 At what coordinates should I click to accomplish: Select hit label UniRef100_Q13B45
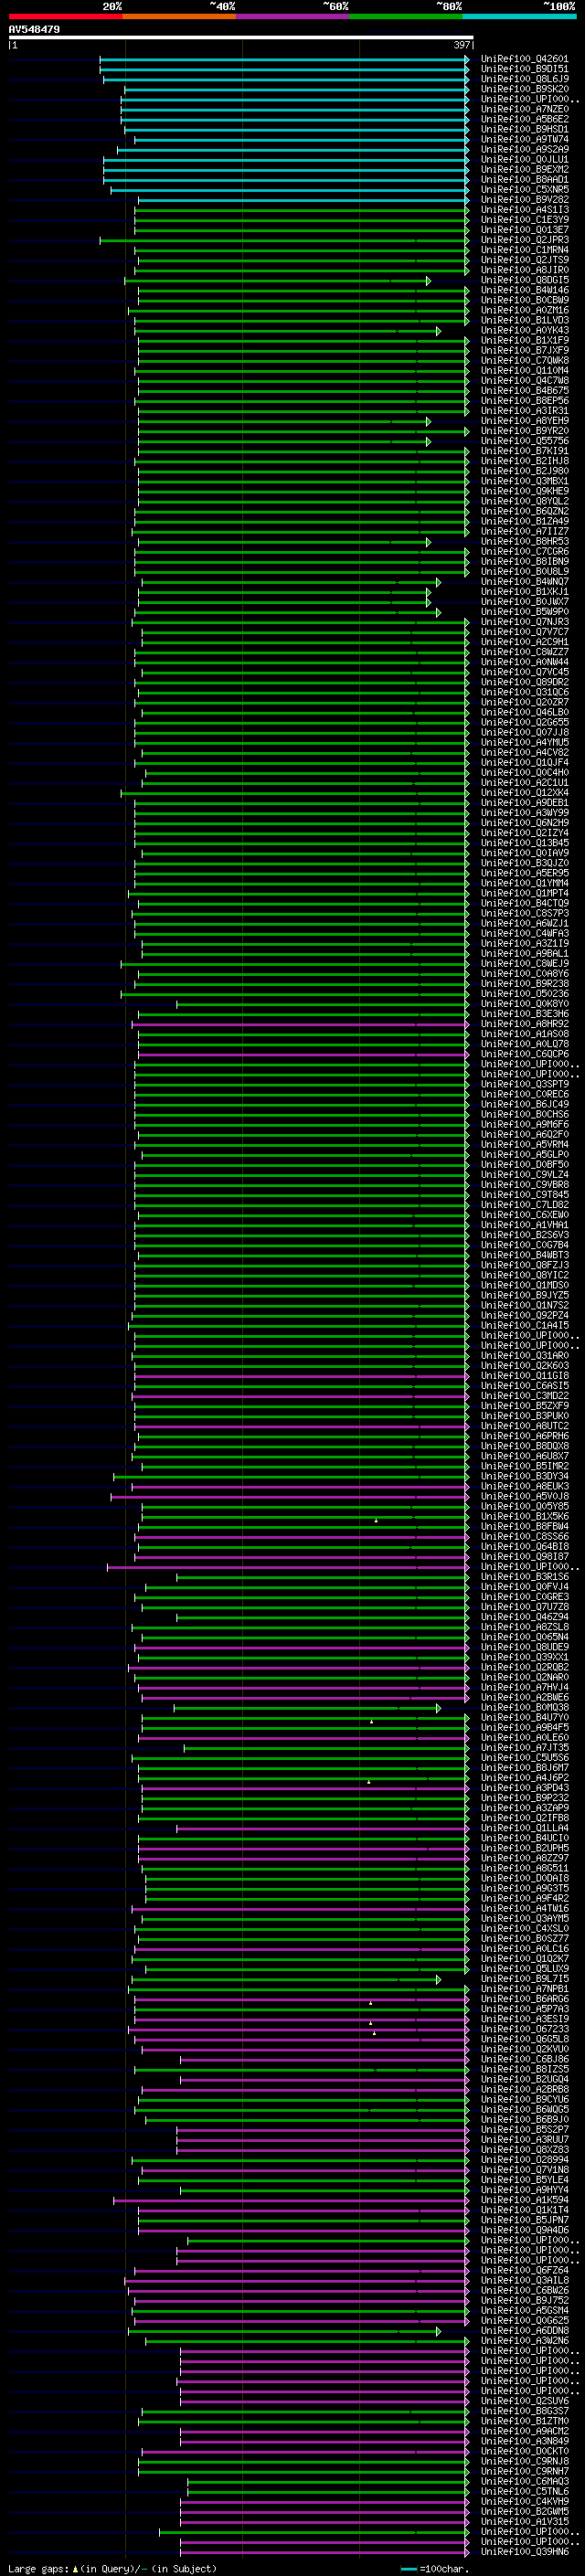[525, 843]
